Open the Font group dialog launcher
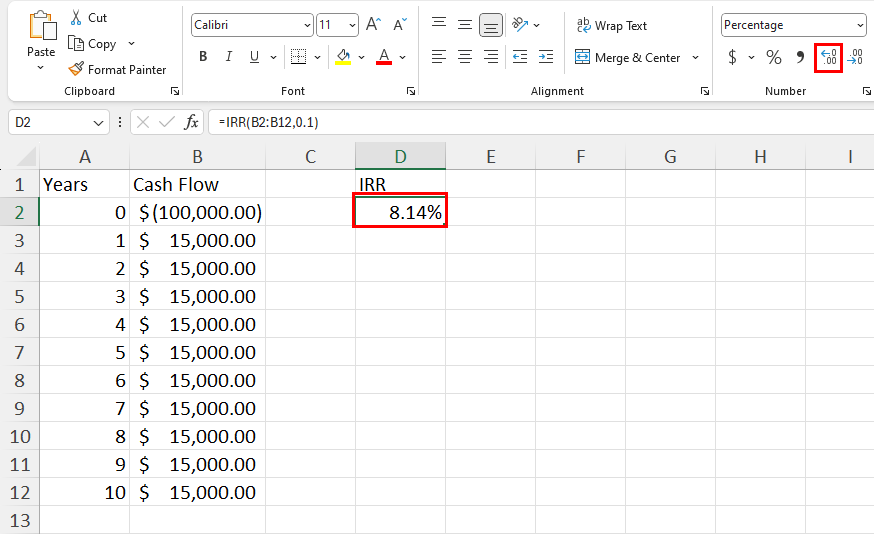The height and width of the screenshot is (534, 874). pyautogui.click(x=411, y=91)
